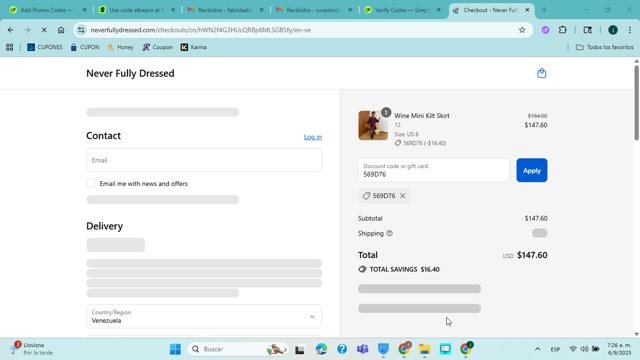640x360 pixels.
Task: Open Windows Start menu
Action: (175, 349)
